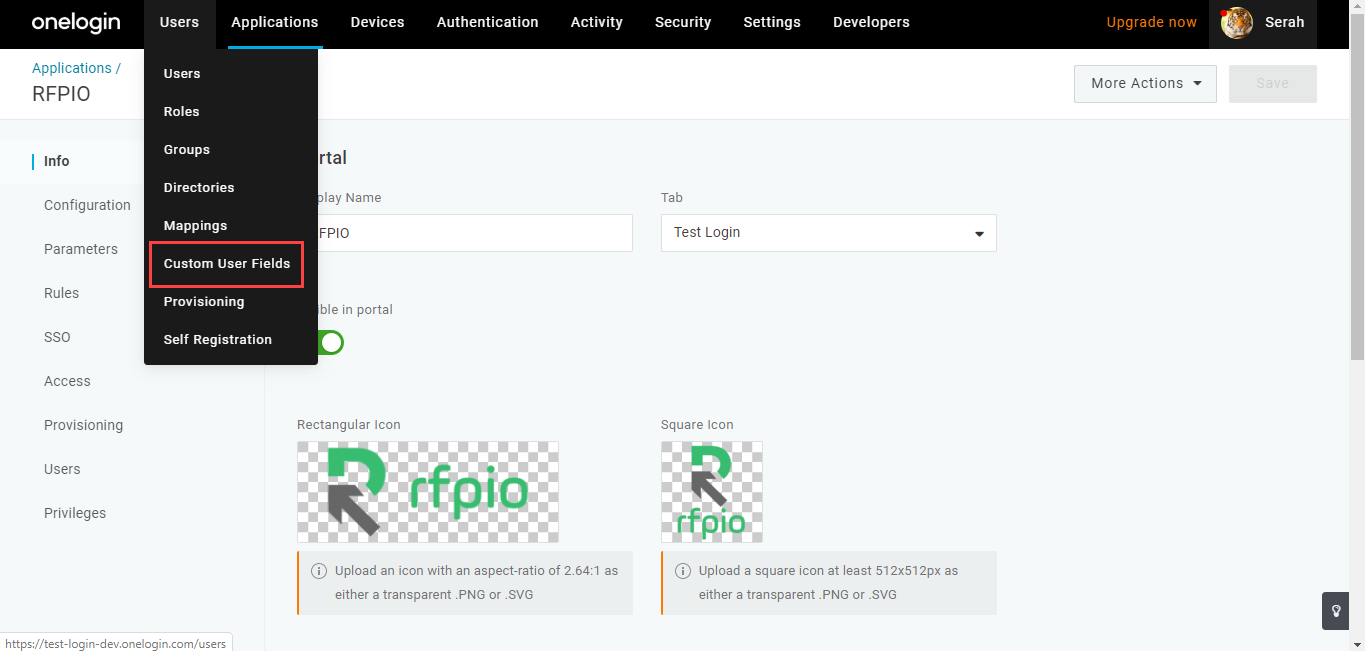Open the Provisioning sidebar tab
Image resolution: width=1365 pixels, height=651 pixels.
[x=83, y=425]
